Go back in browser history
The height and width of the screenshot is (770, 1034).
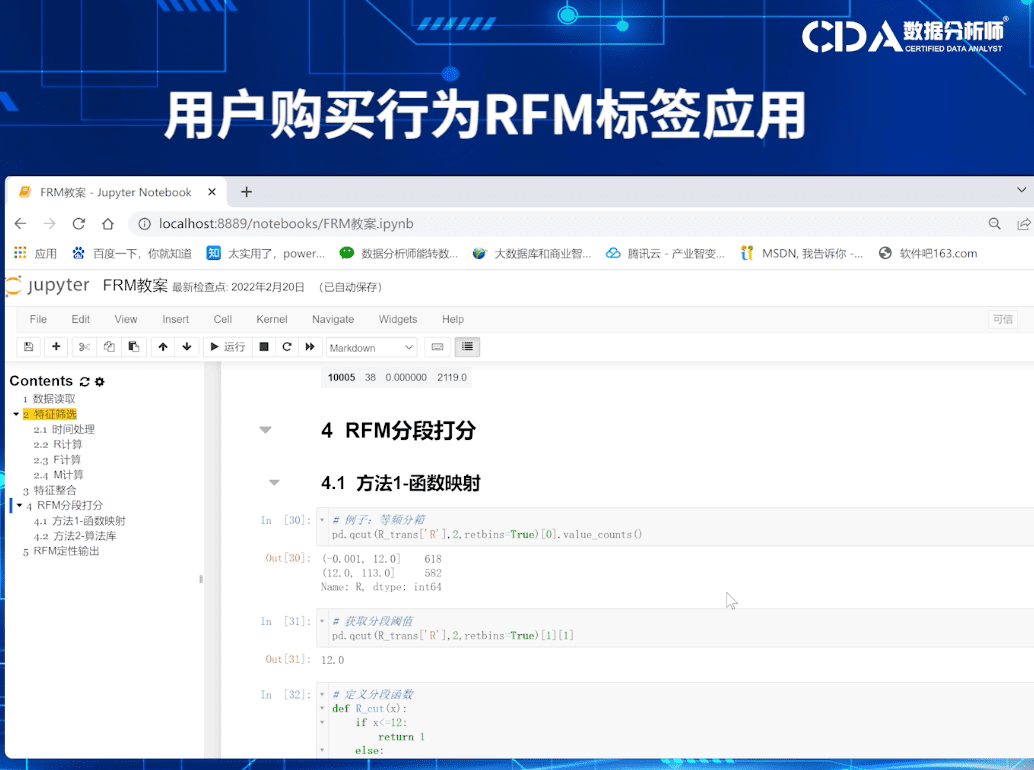click(20, 223)
